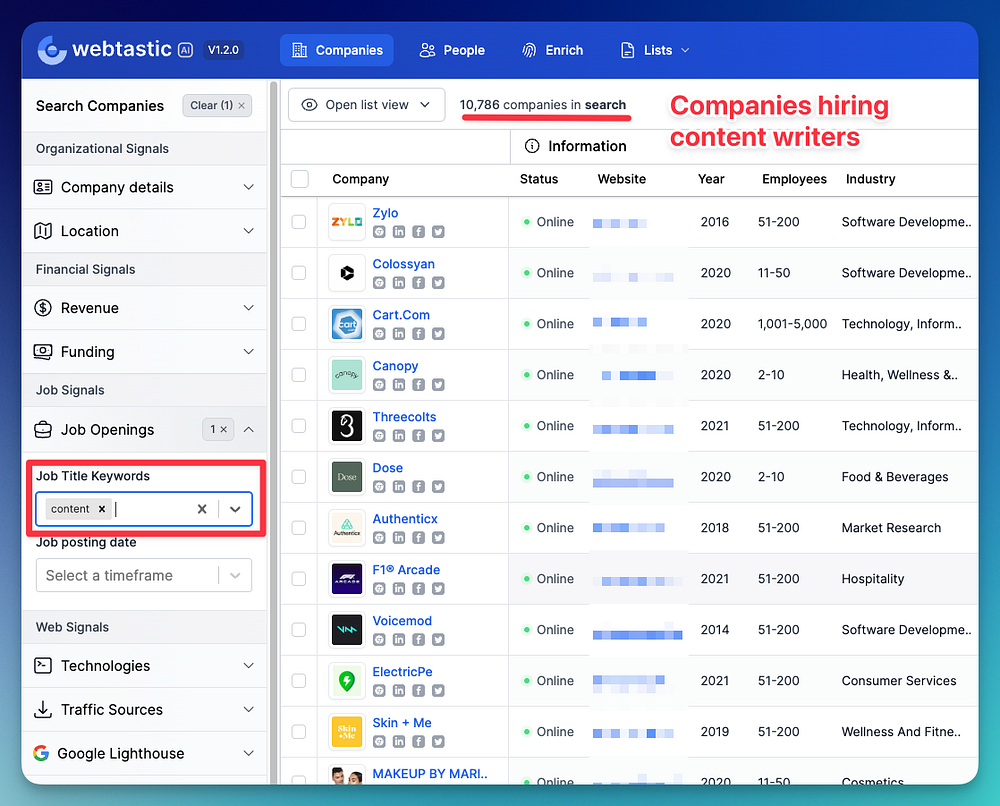Open Canopy's Twitter icon
The height and width of the screenshot is (806, 1000).
point(438,385)
